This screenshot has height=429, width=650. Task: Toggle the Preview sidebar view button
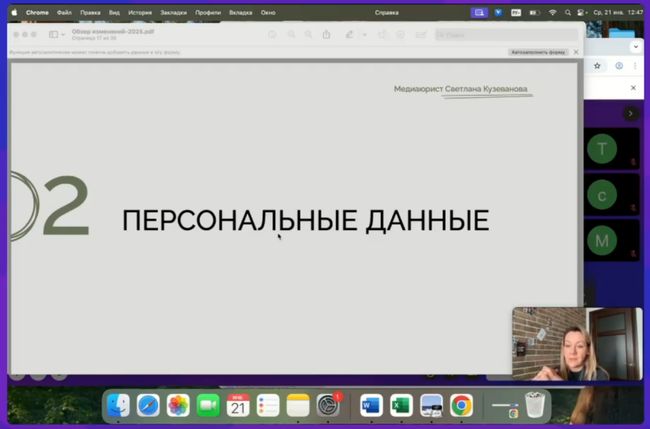(55, 35)
